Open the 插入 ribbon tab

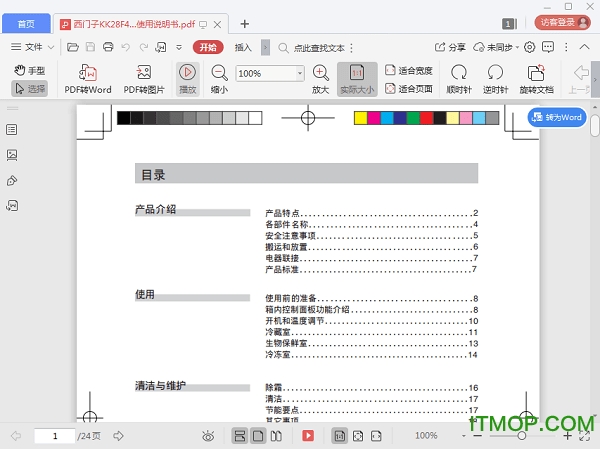[x=243, y=47]
